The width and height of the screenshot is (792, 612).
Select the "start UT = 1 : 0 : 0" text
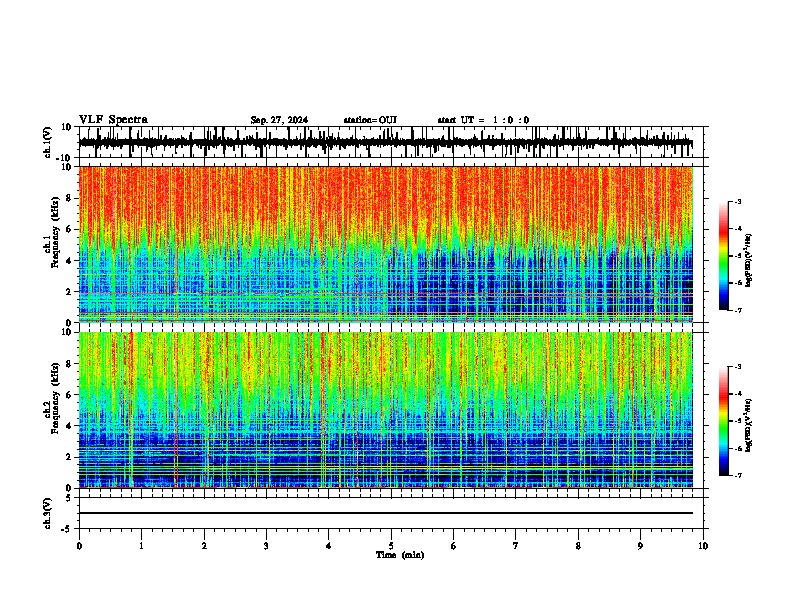483,120
